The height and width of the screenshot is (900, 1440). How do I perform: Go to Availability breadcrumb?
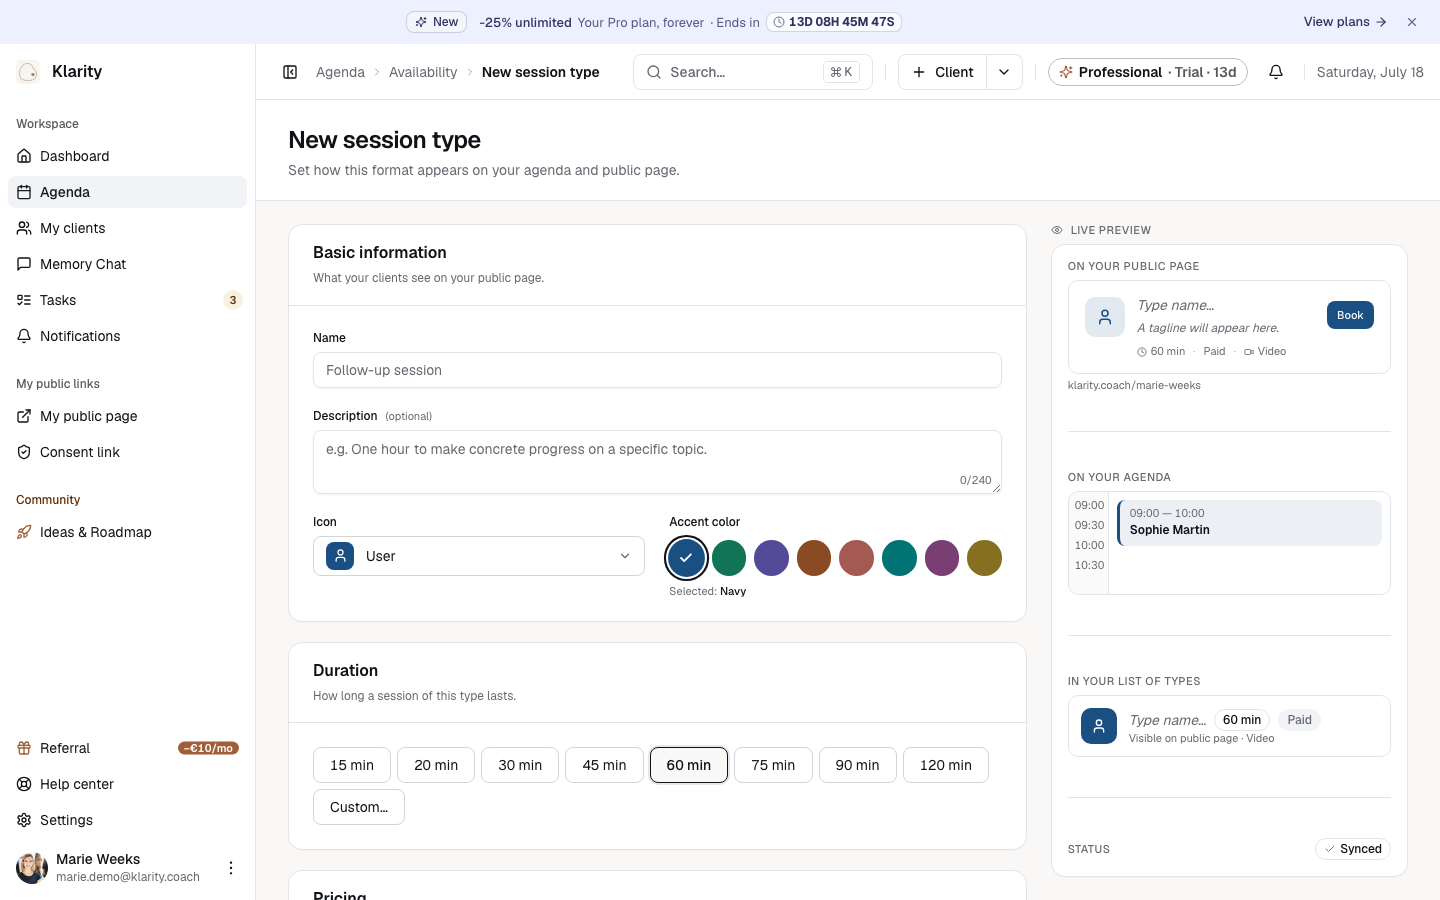pyautogui.click(x=423, y=72)
